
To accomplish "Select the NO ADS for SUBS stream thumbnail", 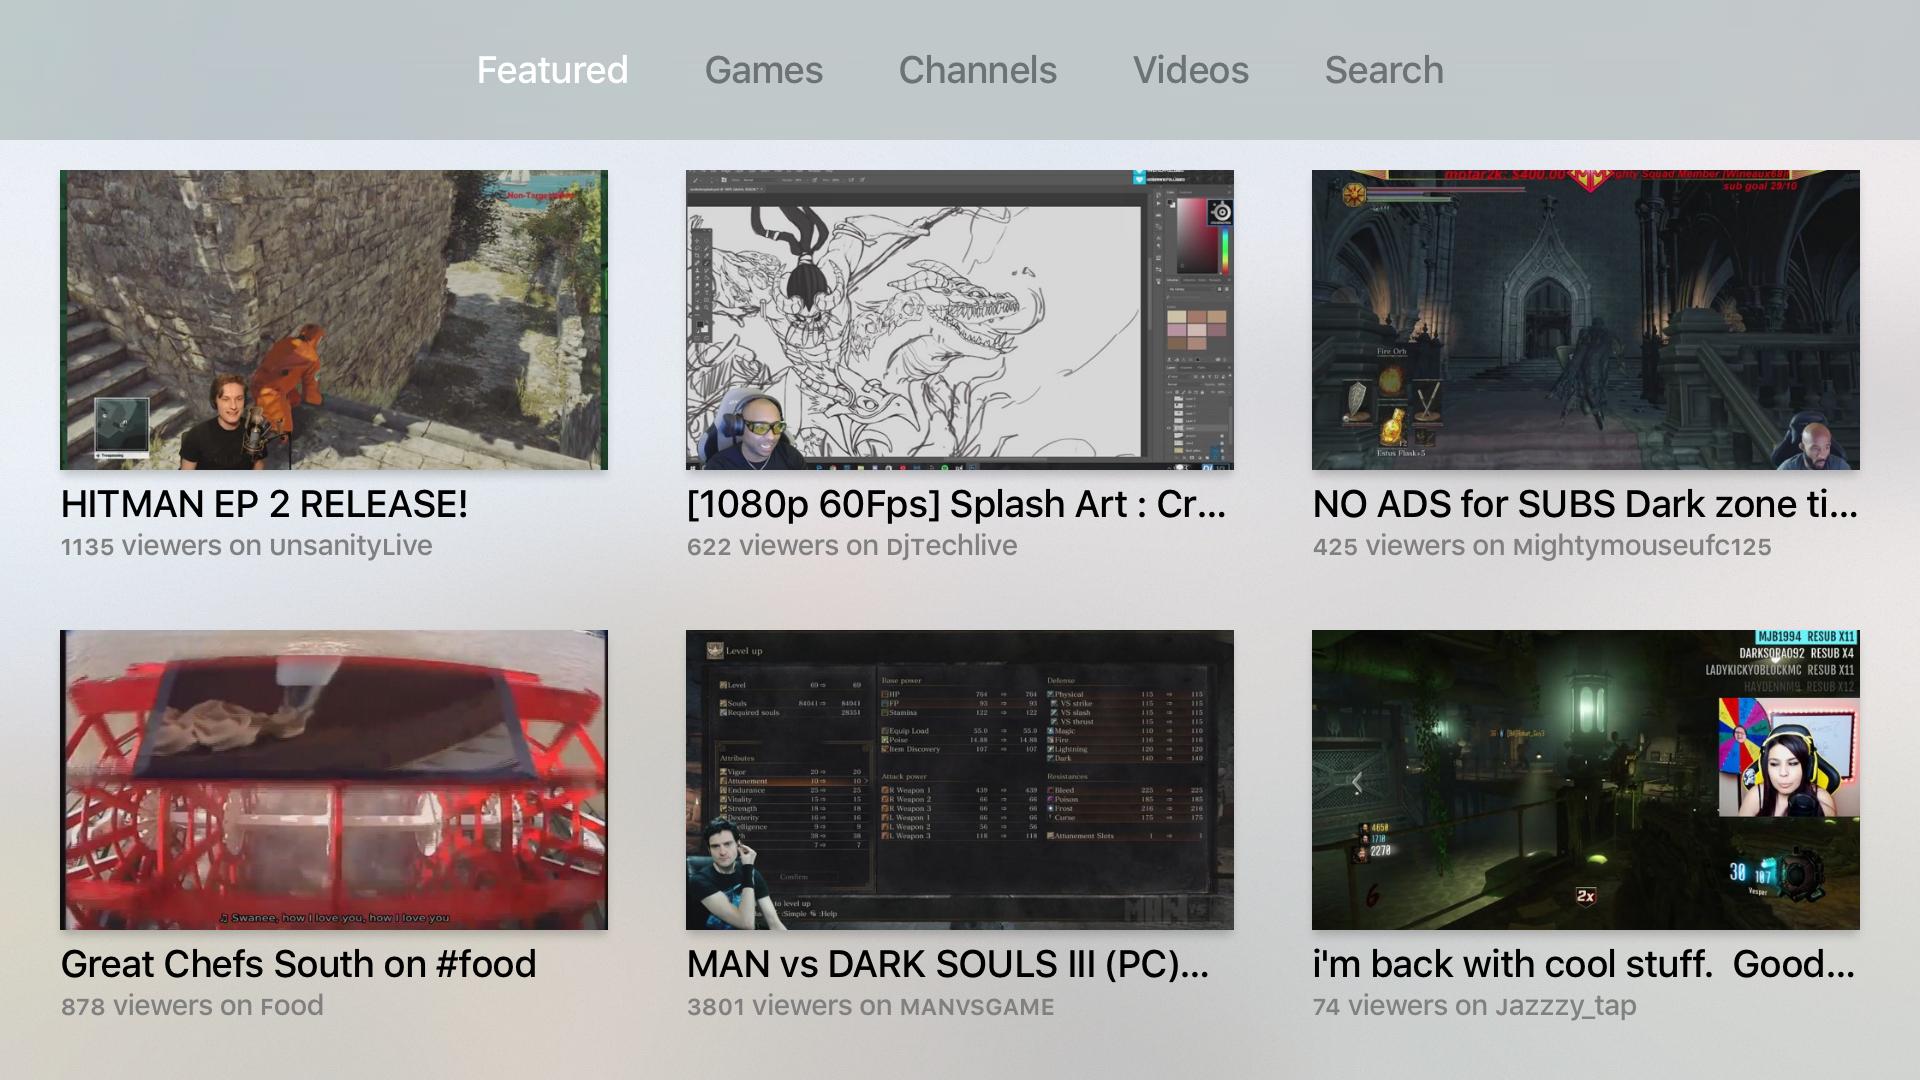I will pyautogui.click(x=1586, y=320).
